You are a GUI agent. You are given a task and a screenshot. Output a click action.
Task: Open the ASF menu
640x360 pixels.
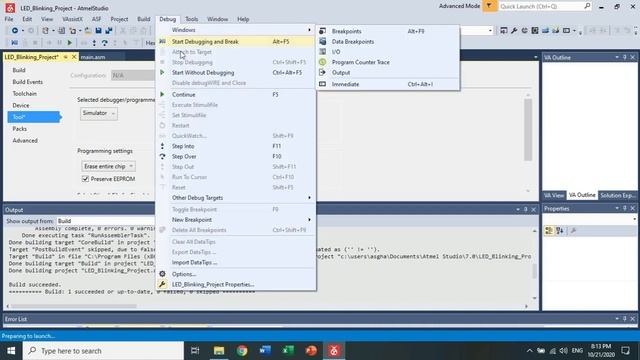click(96, 19)
